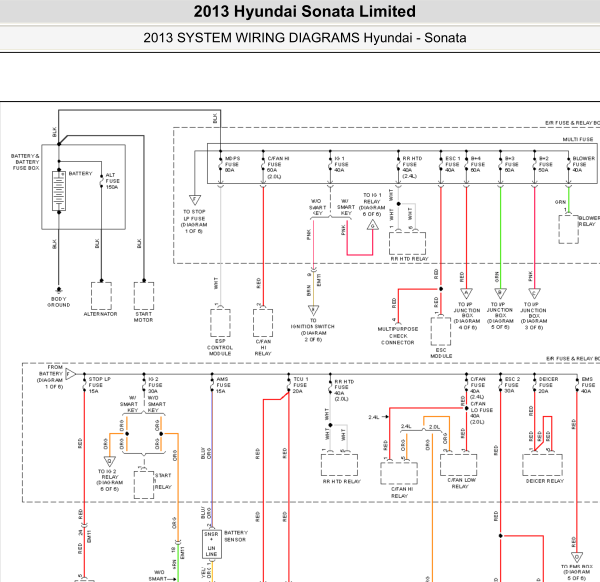Image resolution: width=600 pixels, height=582 pixels.
Task: Click the body ground symbol
Action: (x=59, y=290)
